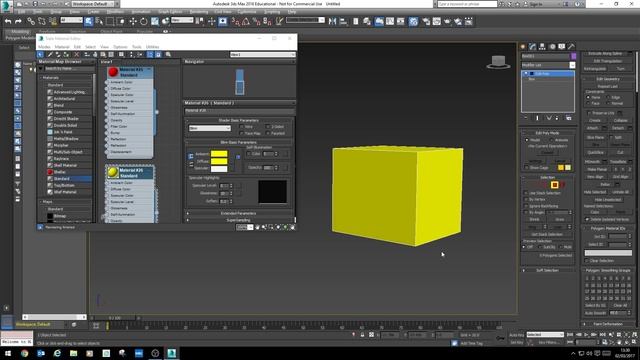Open the Rendering menu in the main menu bar

[x=199, y=12]
